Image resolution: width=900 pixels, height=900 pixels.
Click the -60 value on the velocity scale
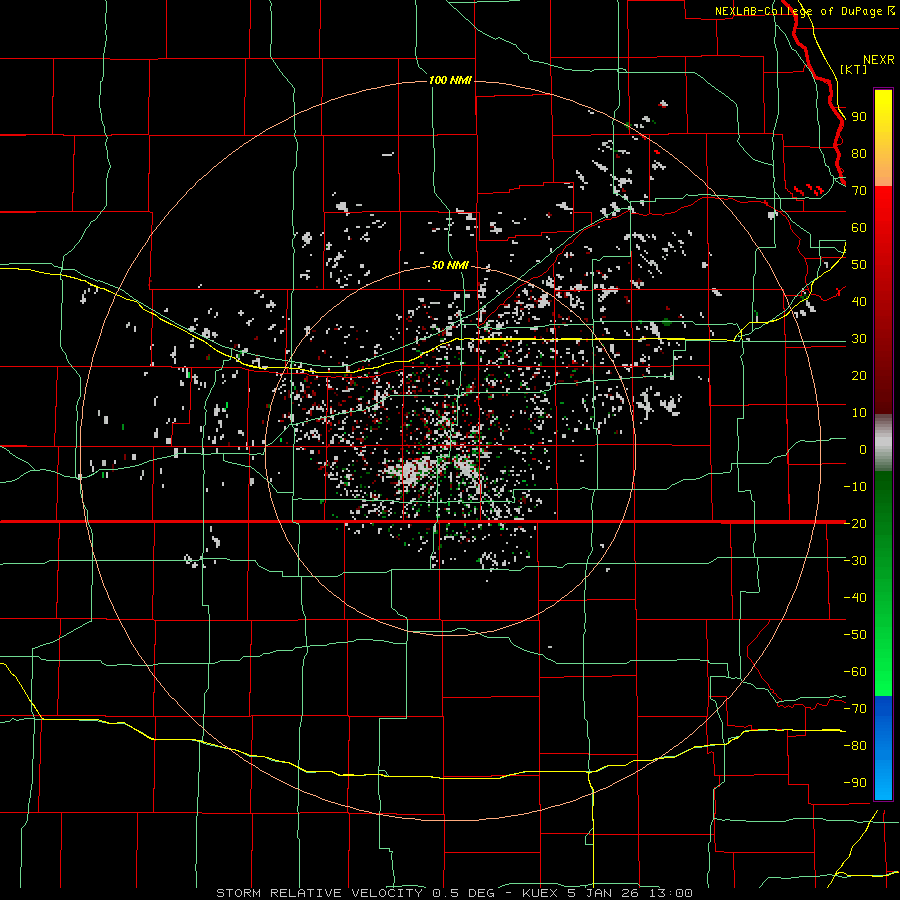coord(855,672)
